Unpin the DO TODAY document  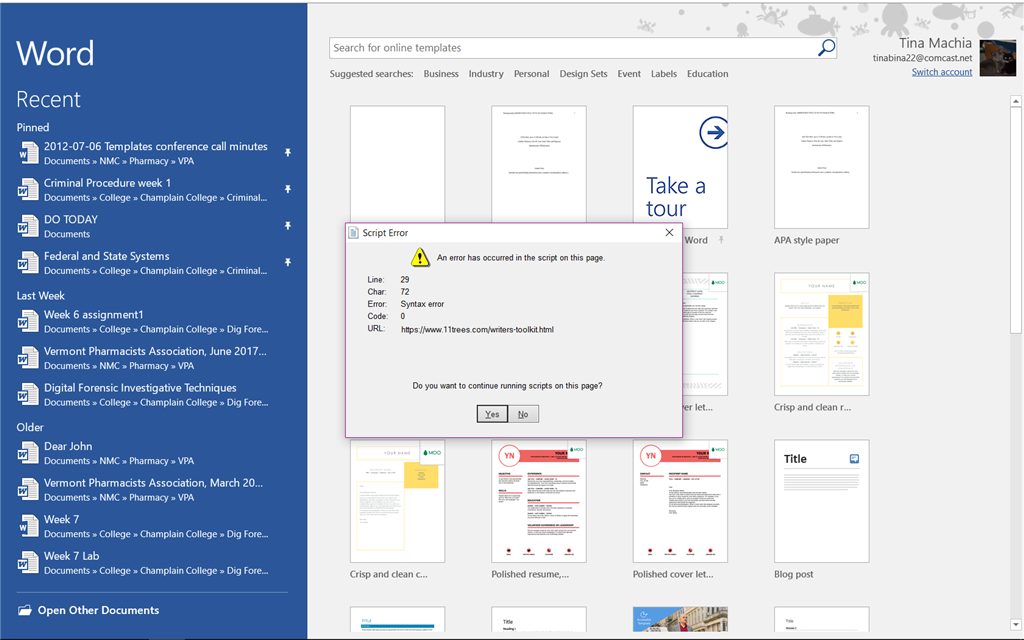287,226
